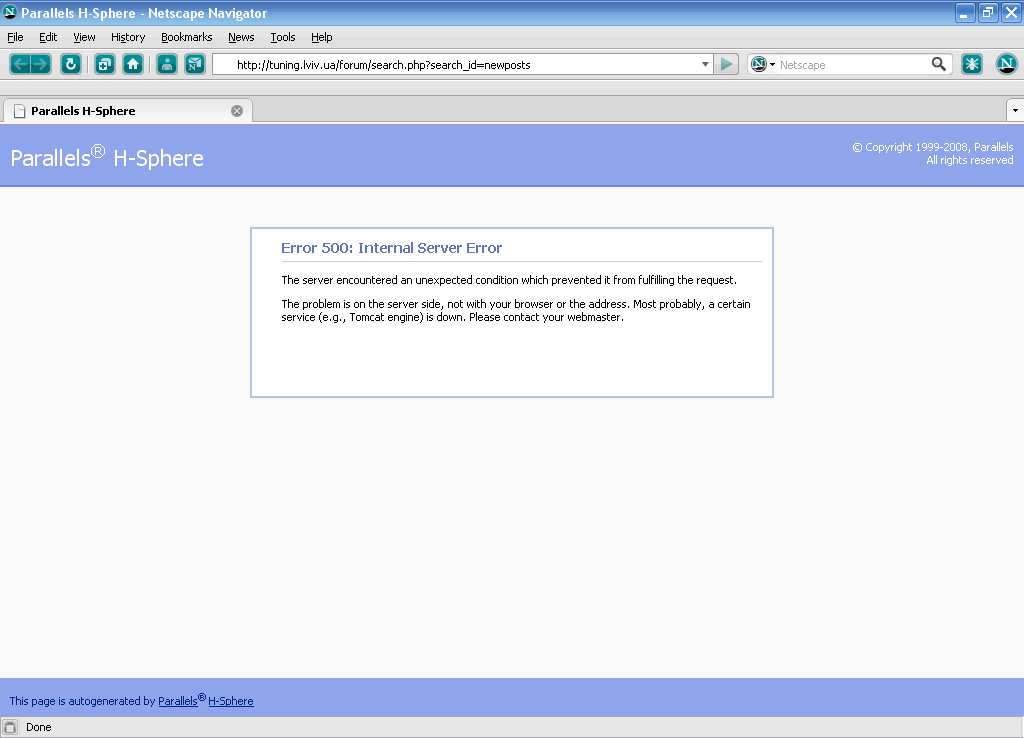This screenshot has width=1024, height=738.
Task: Click the Netscape N throbber logo
Action: click(x=1006, y=64)
